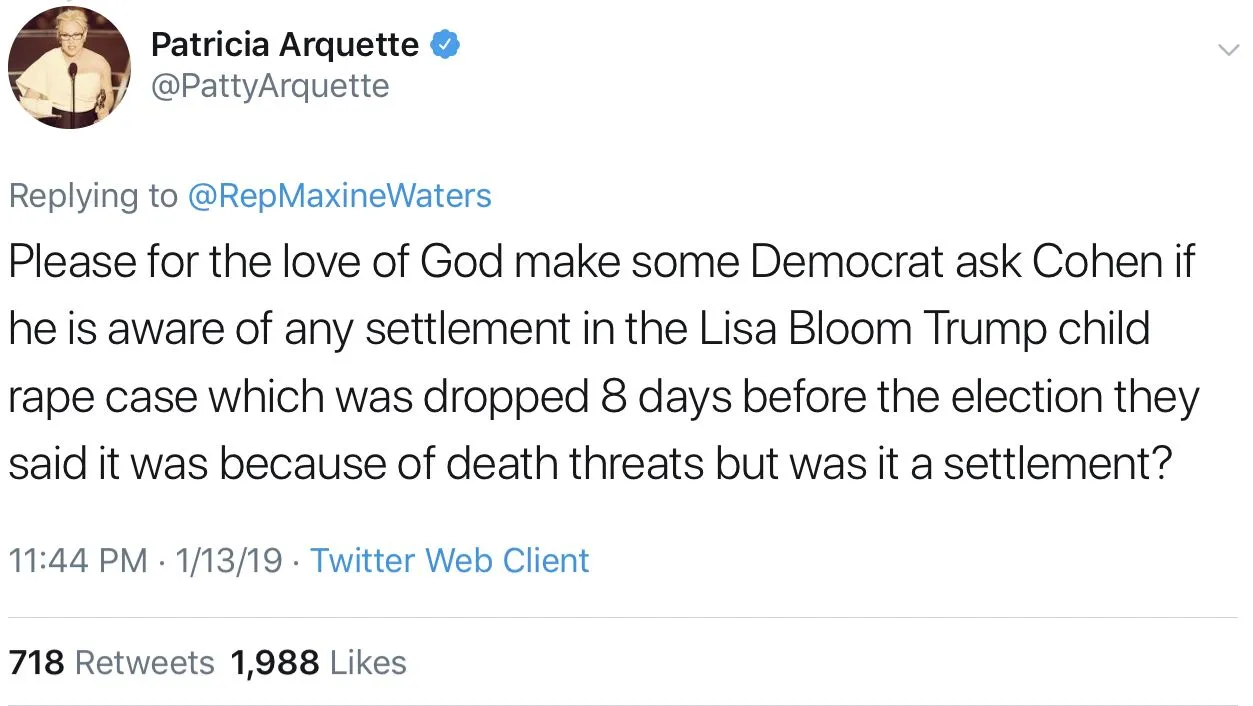The image size is (1253, 706).
Task: Visit the @RepMaxineWaters mention
Action: [x=339, y=195]
